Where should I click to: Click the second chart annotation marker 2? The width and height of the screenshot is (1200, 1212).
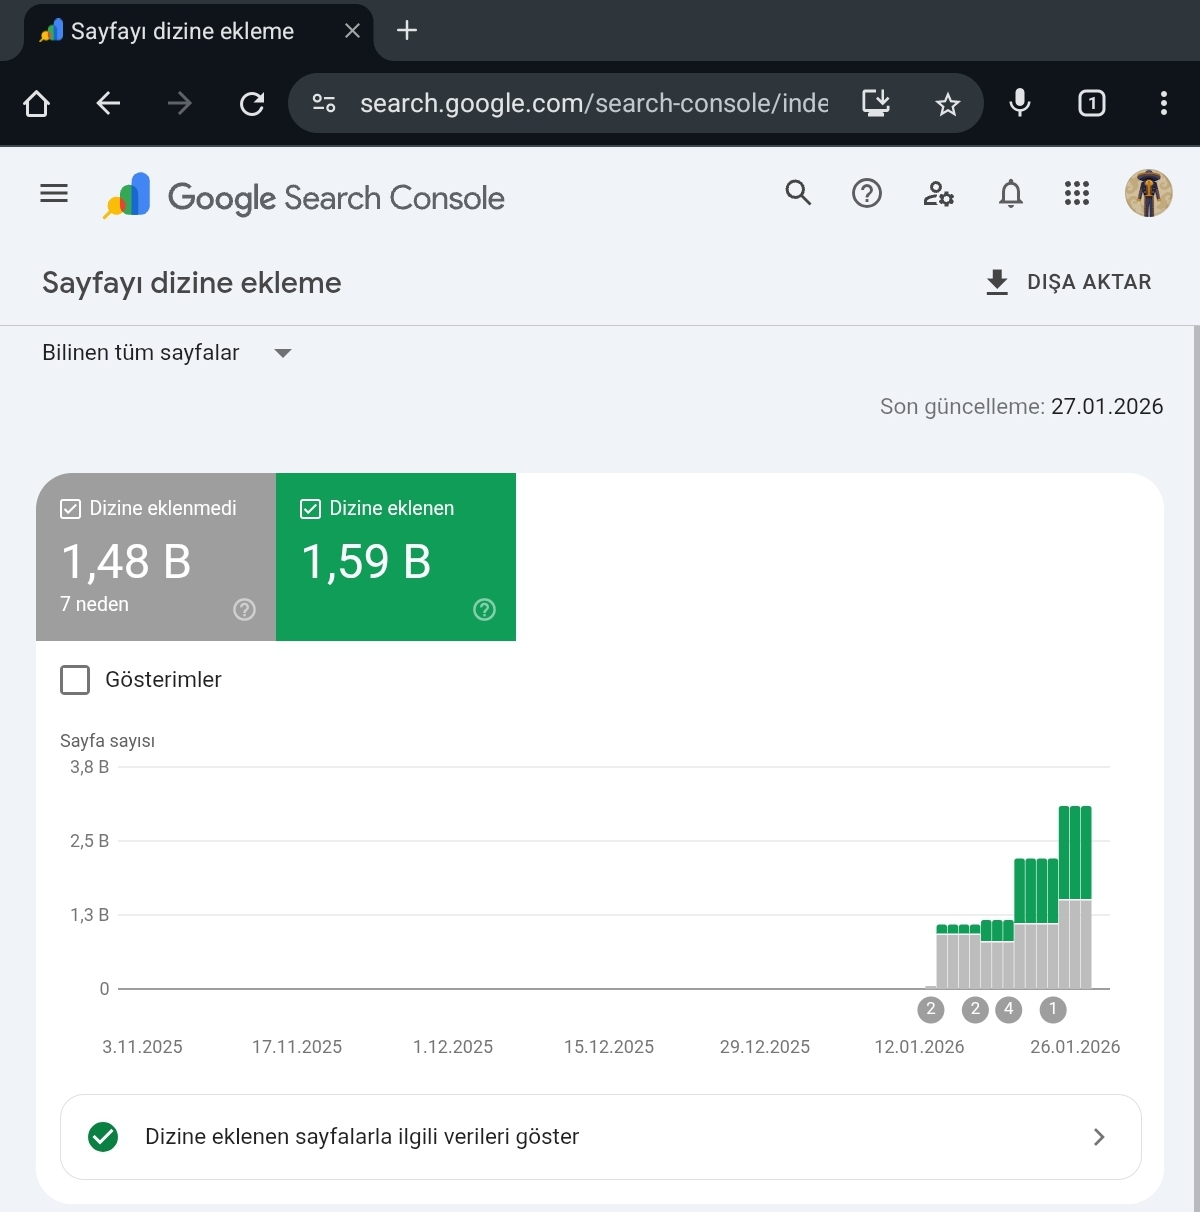[x=975, y=1009]
